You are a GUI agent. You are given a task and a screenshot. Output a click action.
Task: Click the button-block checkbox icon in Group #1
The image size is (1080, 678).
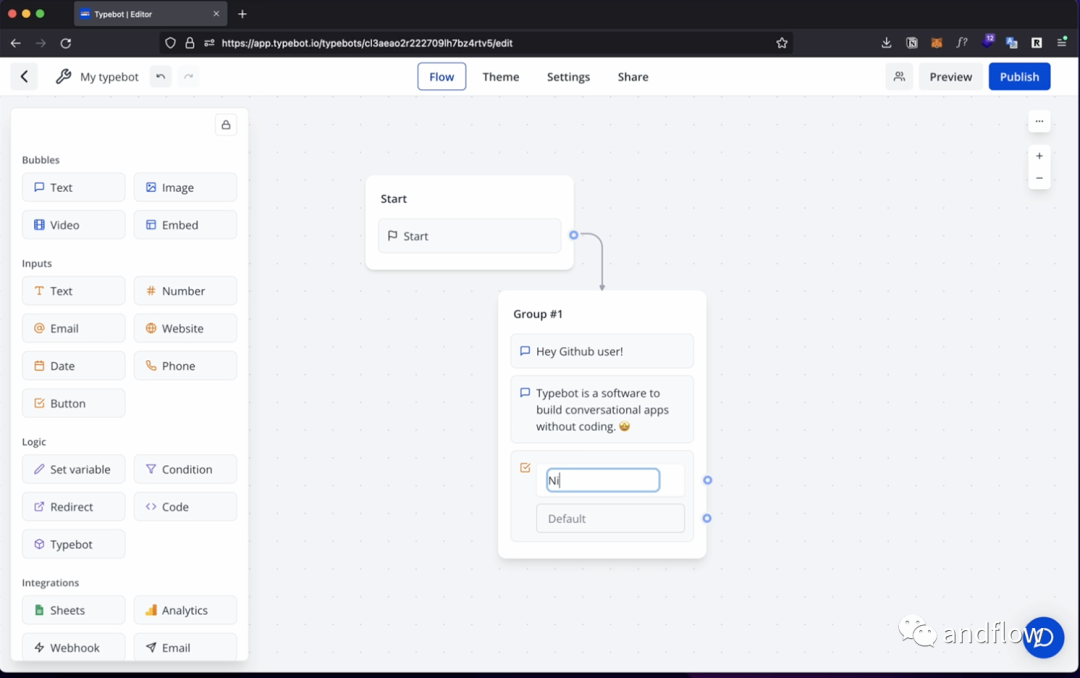(x=525, y=468)
